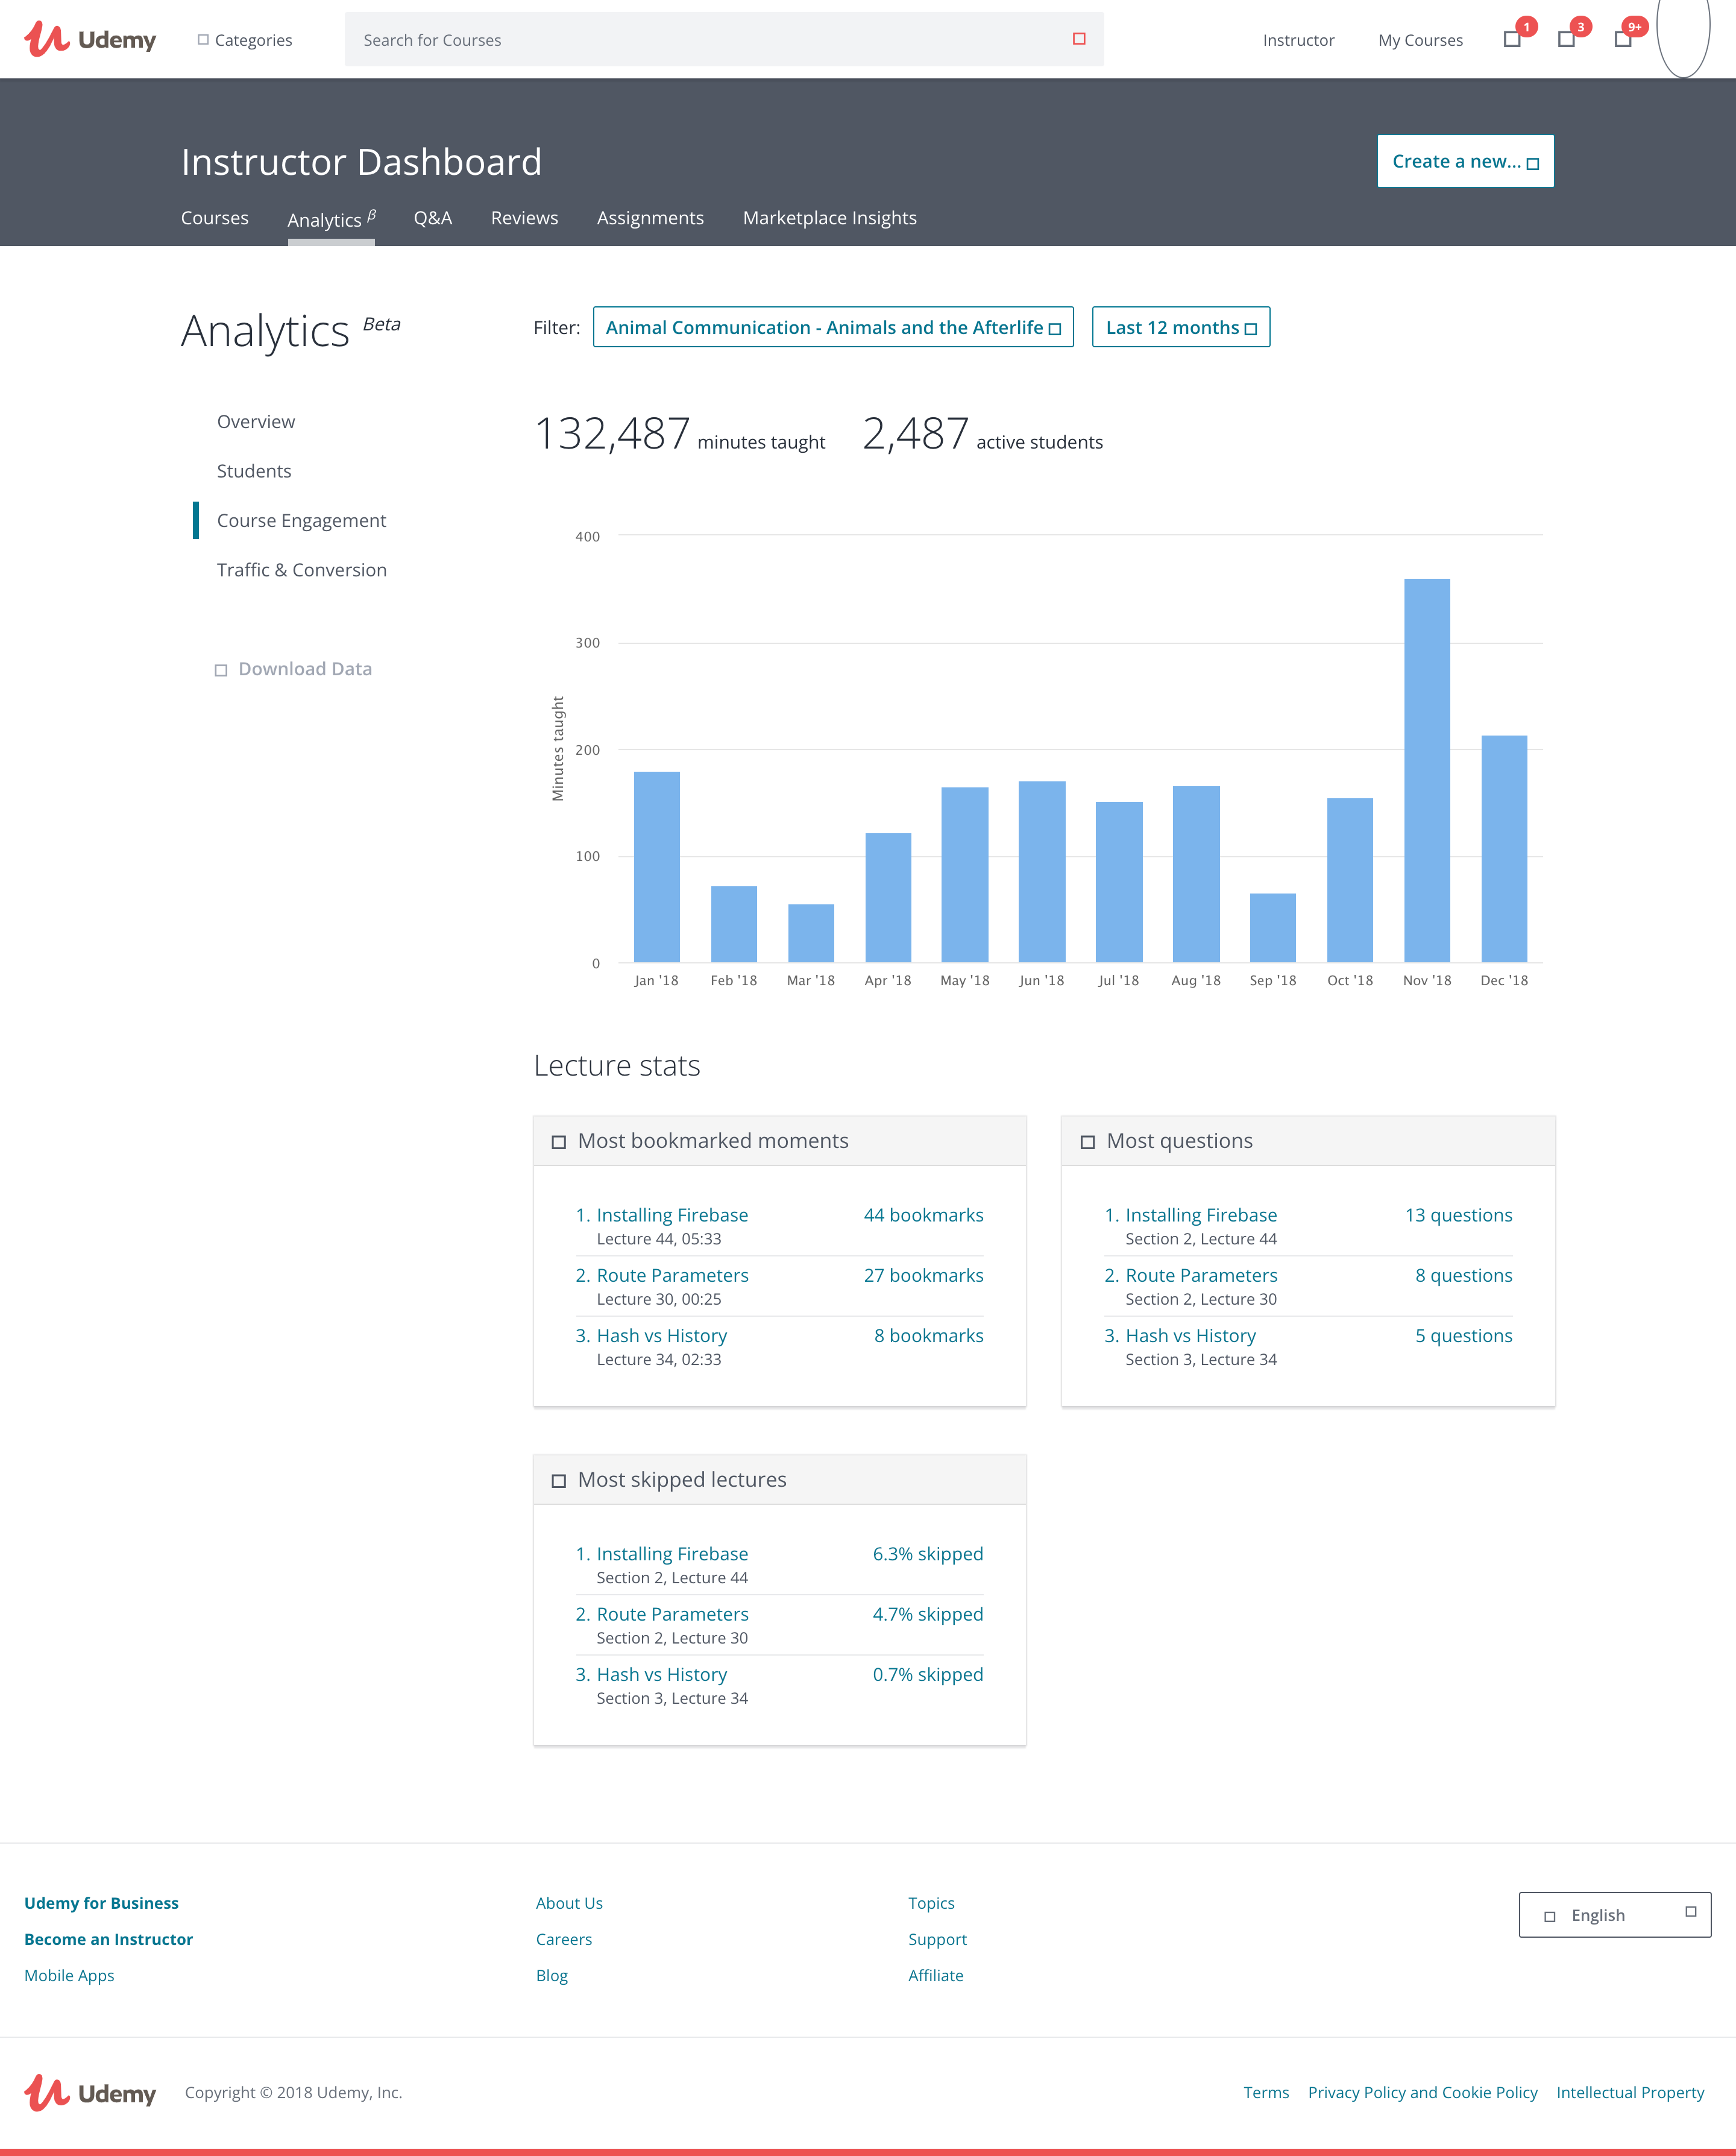The height and width of the screenshot is (2156, 1736).
Task: Open Hash vs History in skipped lectures
Action: pos(662,1674)
